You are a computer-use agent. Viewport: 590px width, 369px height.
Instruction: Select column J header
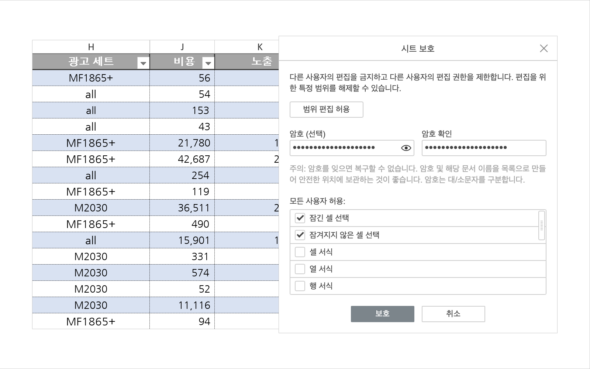click(182, 47)
